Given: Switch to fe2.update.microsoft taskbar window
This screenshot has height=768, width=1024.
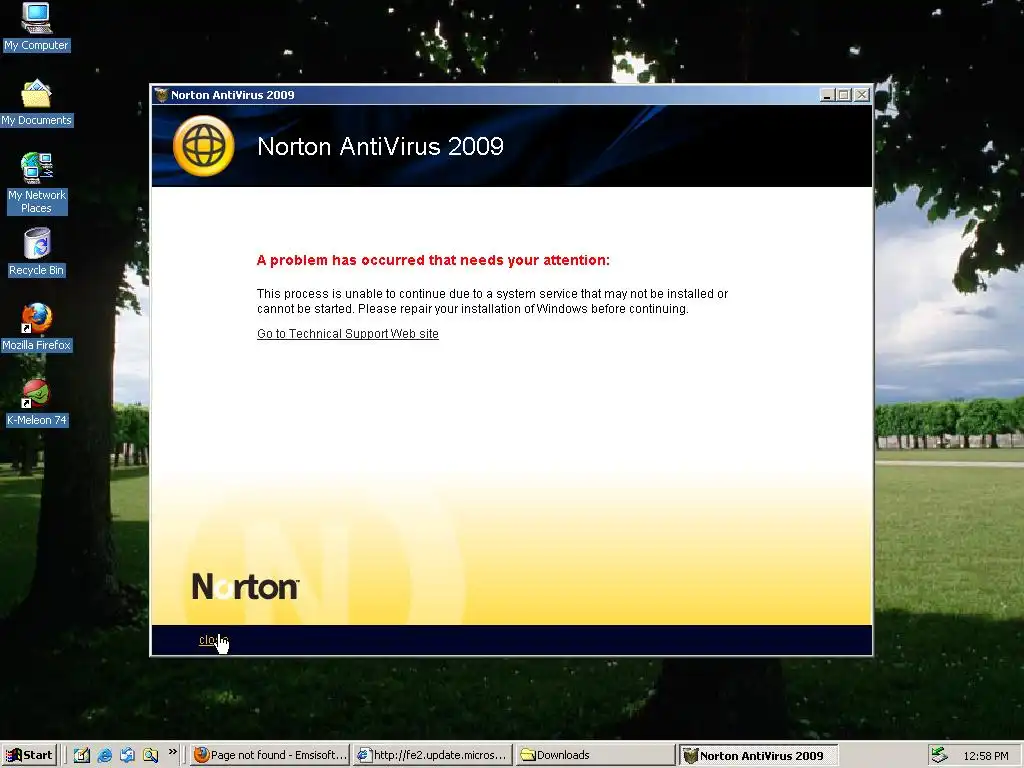Looking at the screenshot, I should pyautogui.click(x=432, y=755).
